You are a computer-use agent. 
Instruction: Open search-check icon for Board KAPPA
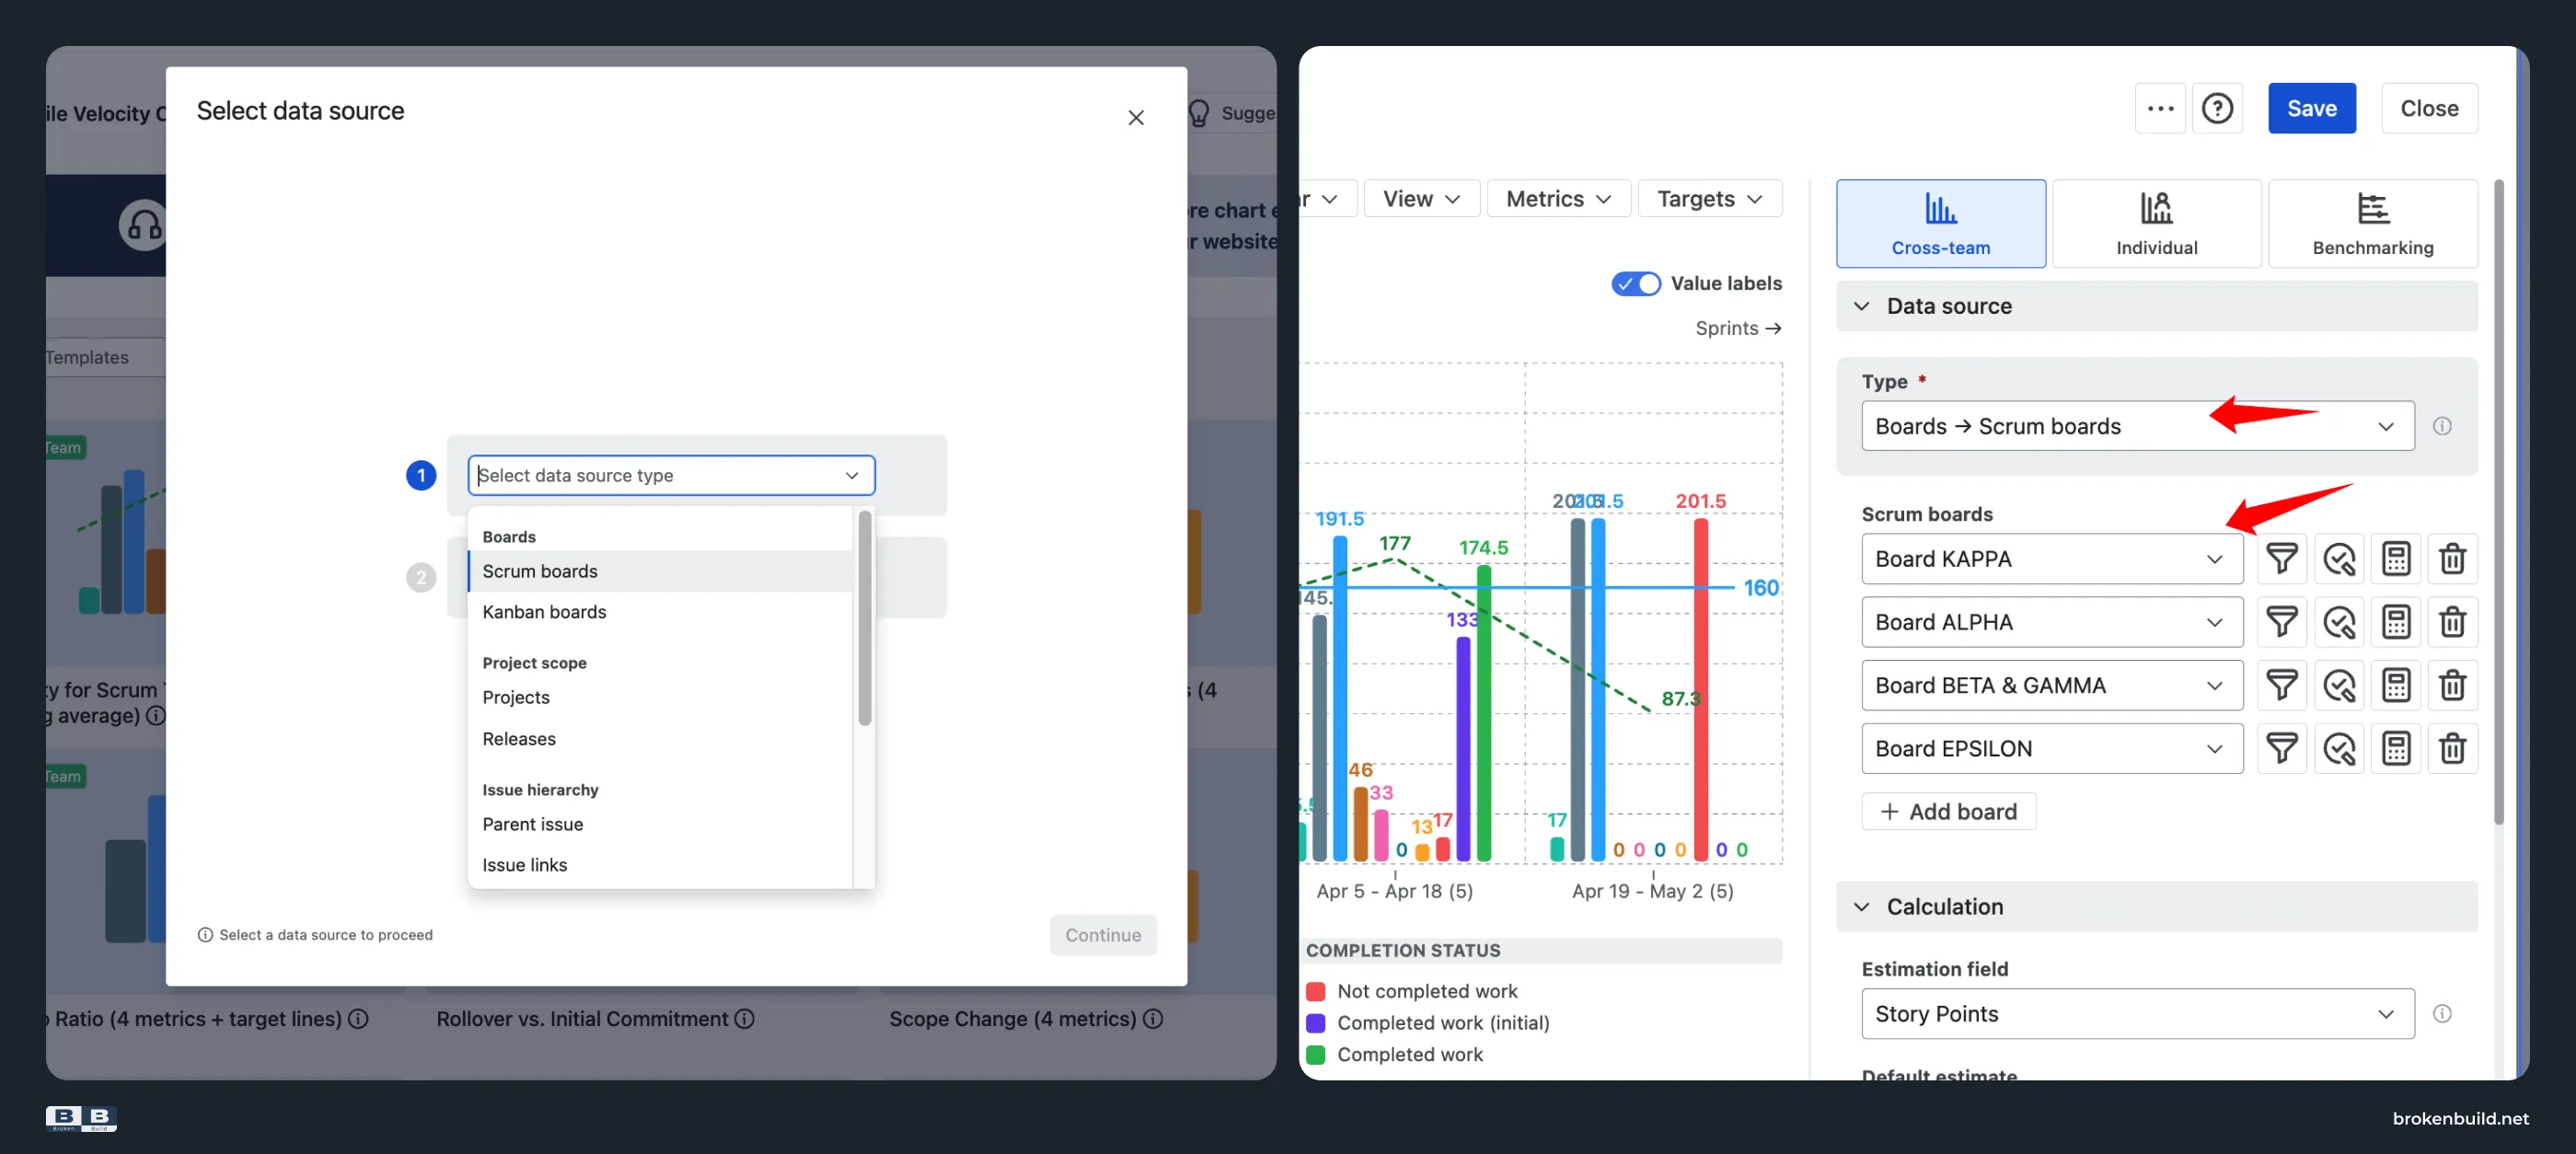point(2339,558)
